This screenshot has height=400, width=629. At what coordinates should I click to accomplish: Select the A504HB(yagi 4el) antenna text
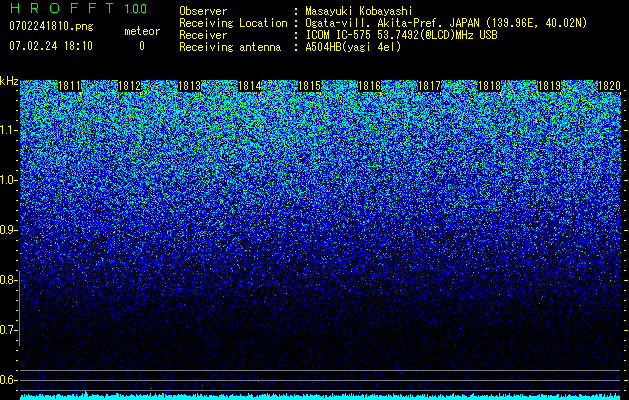pyautogui.click(x=353, y=47)
